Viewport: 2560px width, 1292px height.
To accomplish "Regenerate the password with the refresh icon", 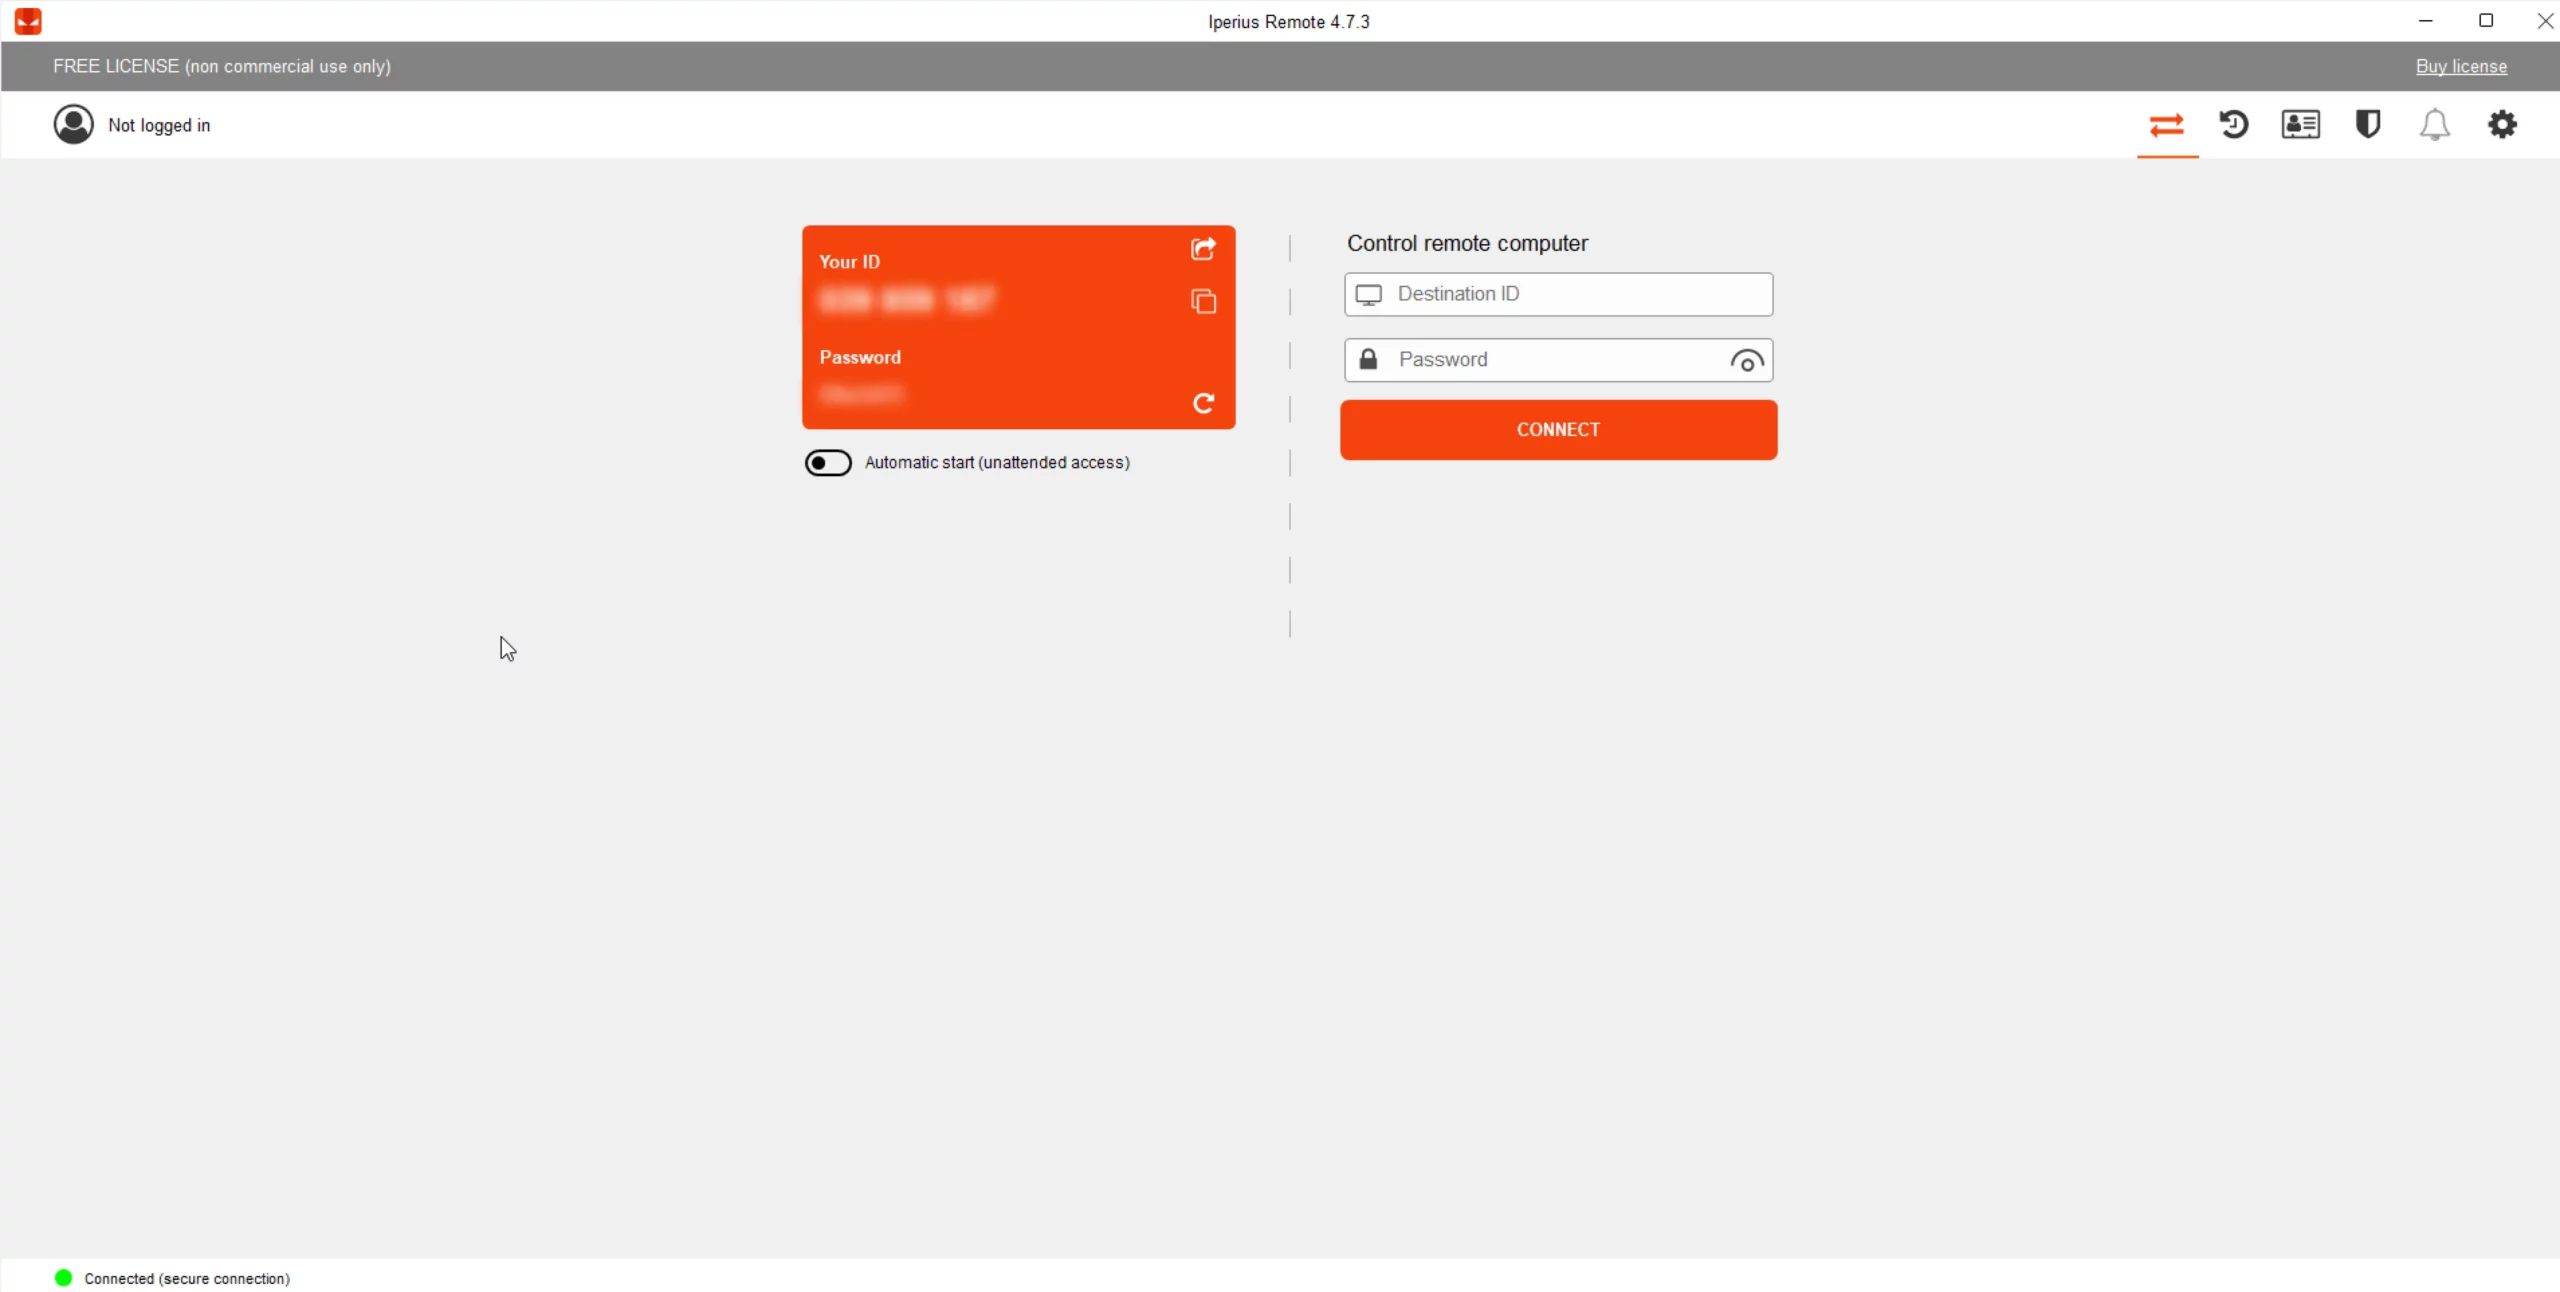I will 1203,403.
